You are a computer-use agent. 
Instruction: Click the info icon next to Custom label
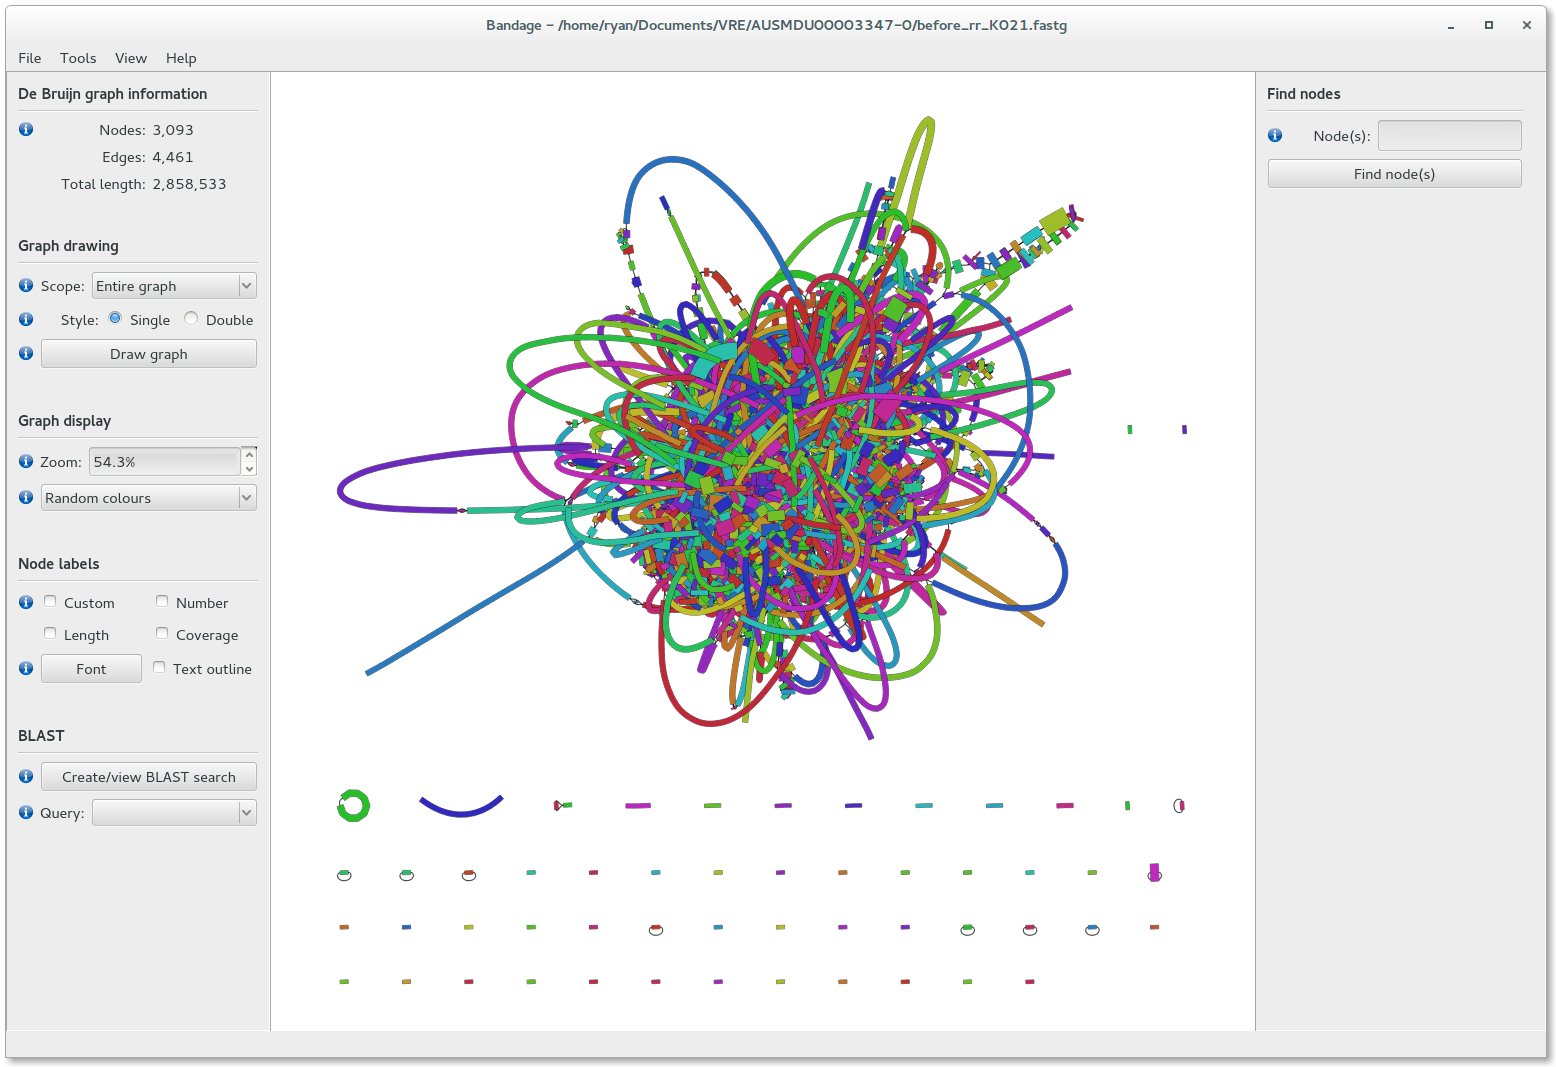coord(26,602)
